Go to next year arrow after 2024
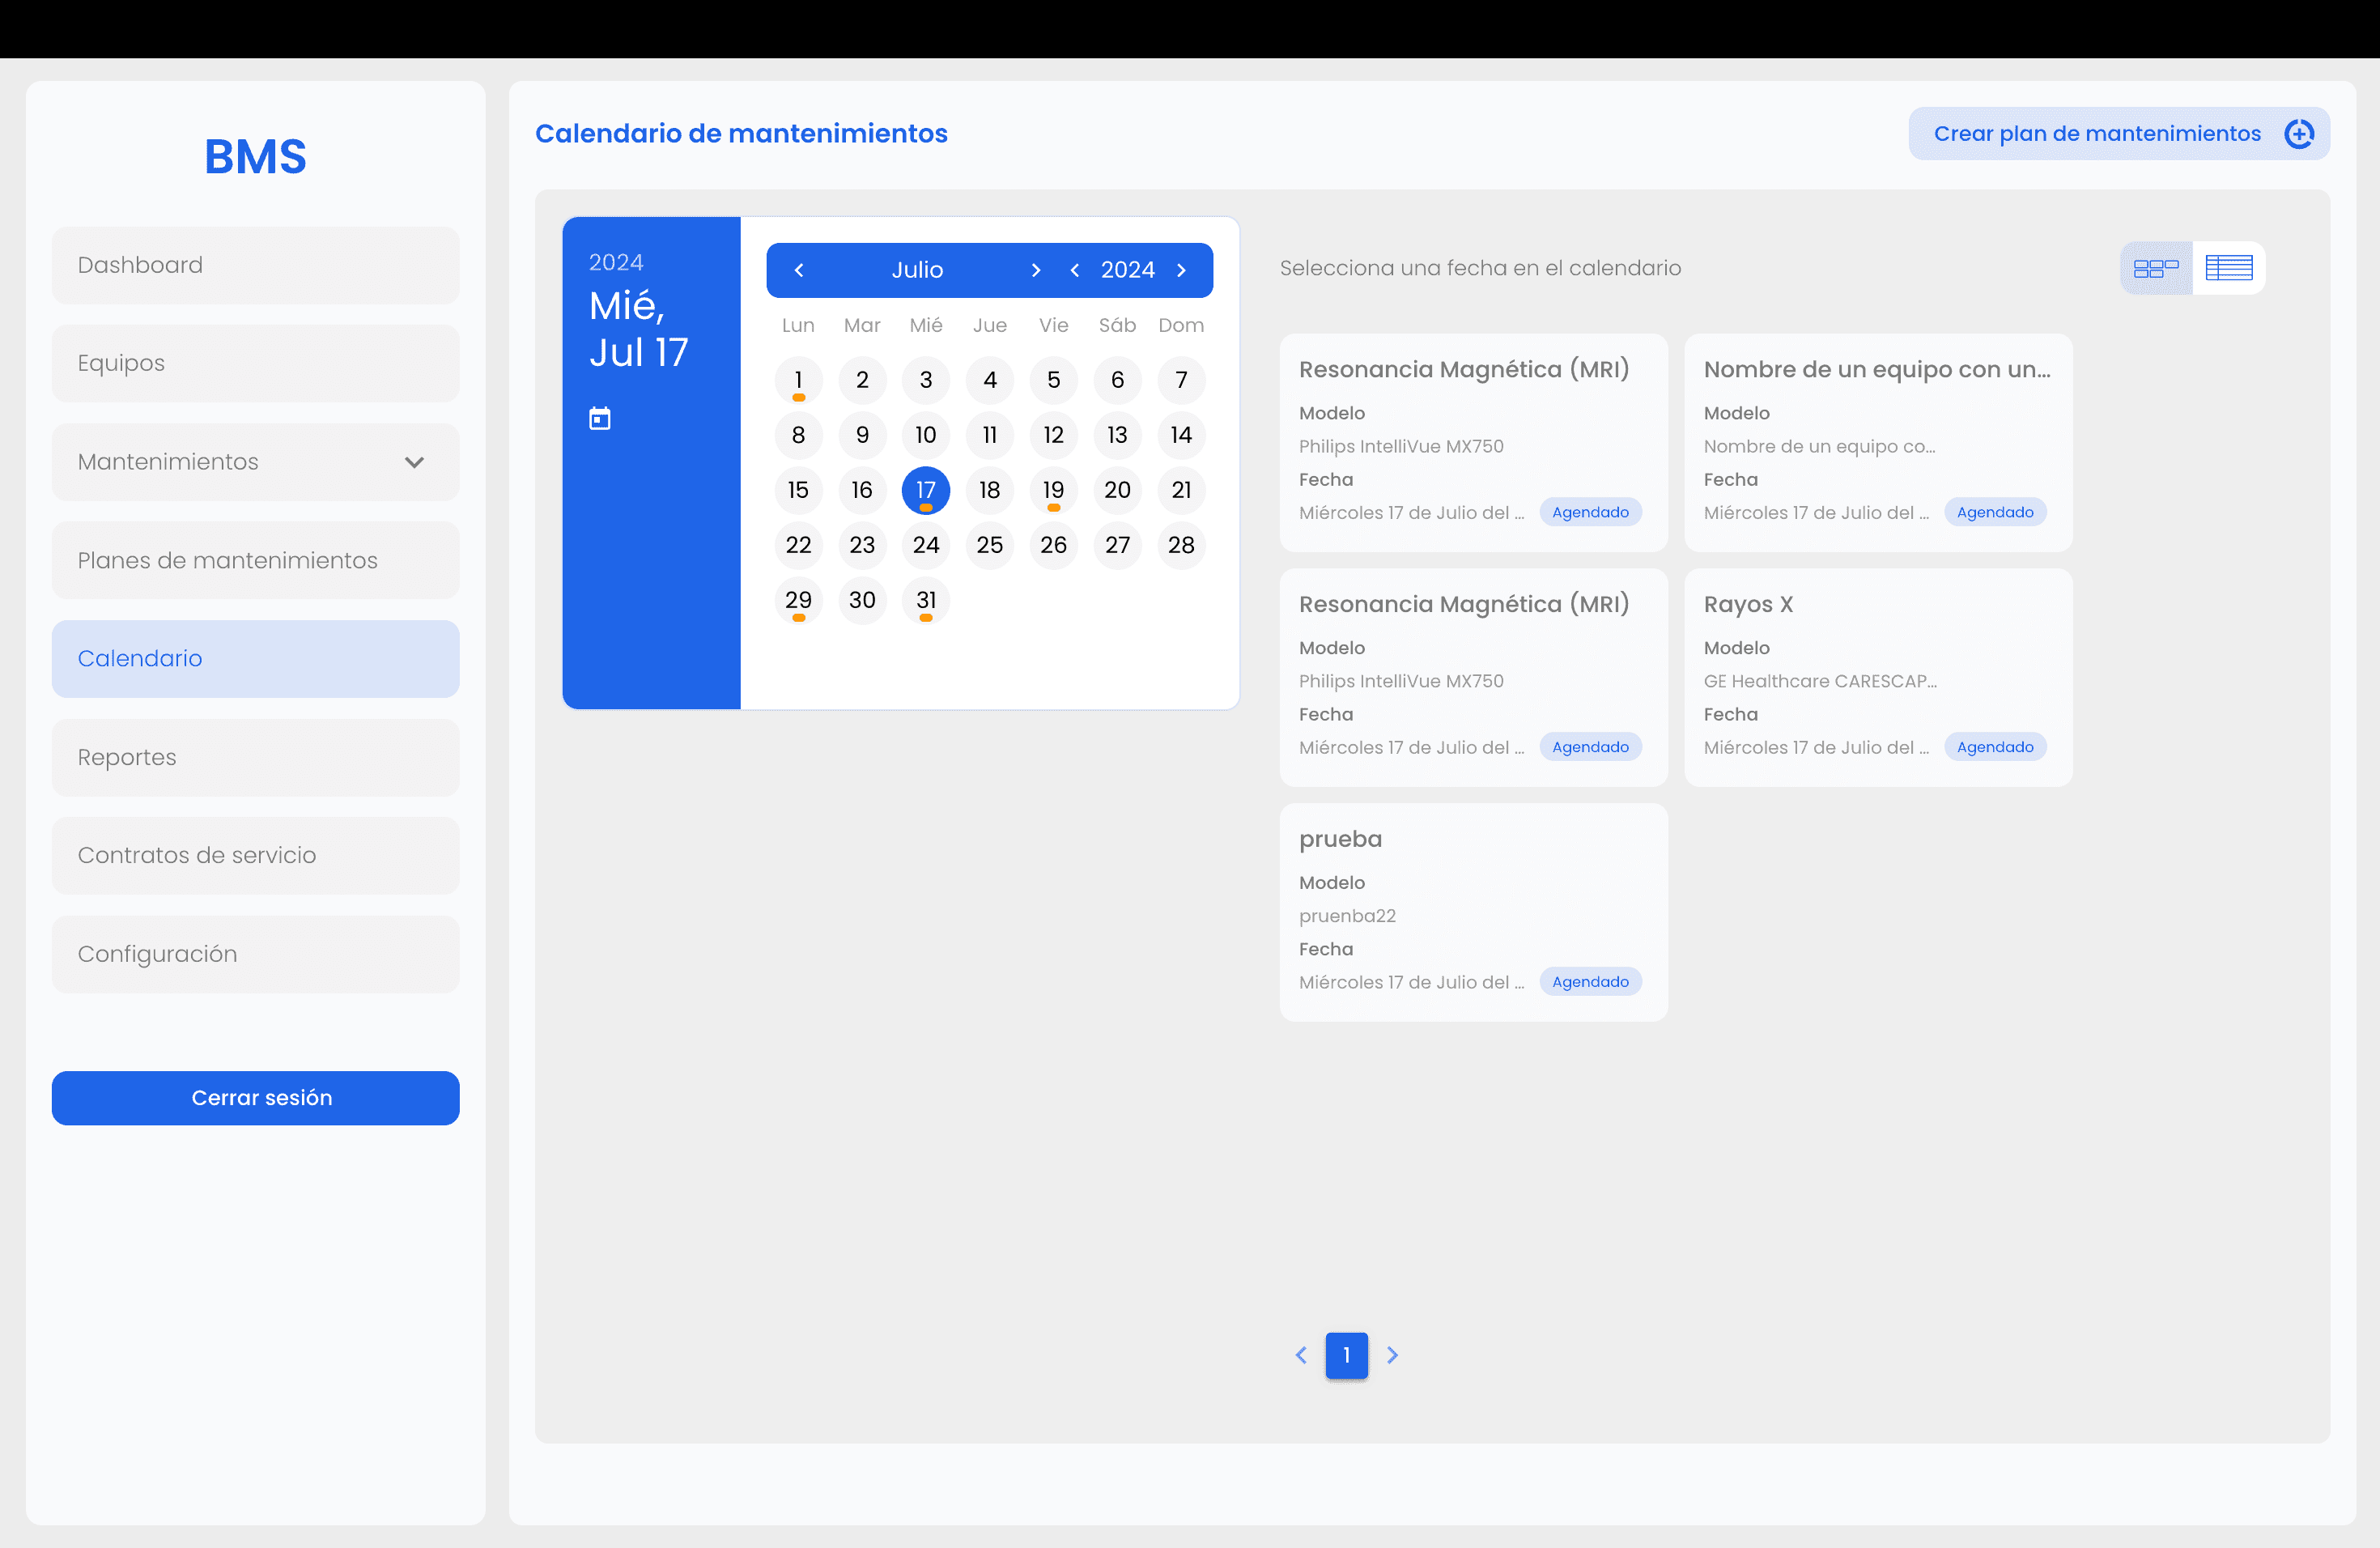The height and width of the screenshot is (1548, 2380). click(x=1182, y=270)
